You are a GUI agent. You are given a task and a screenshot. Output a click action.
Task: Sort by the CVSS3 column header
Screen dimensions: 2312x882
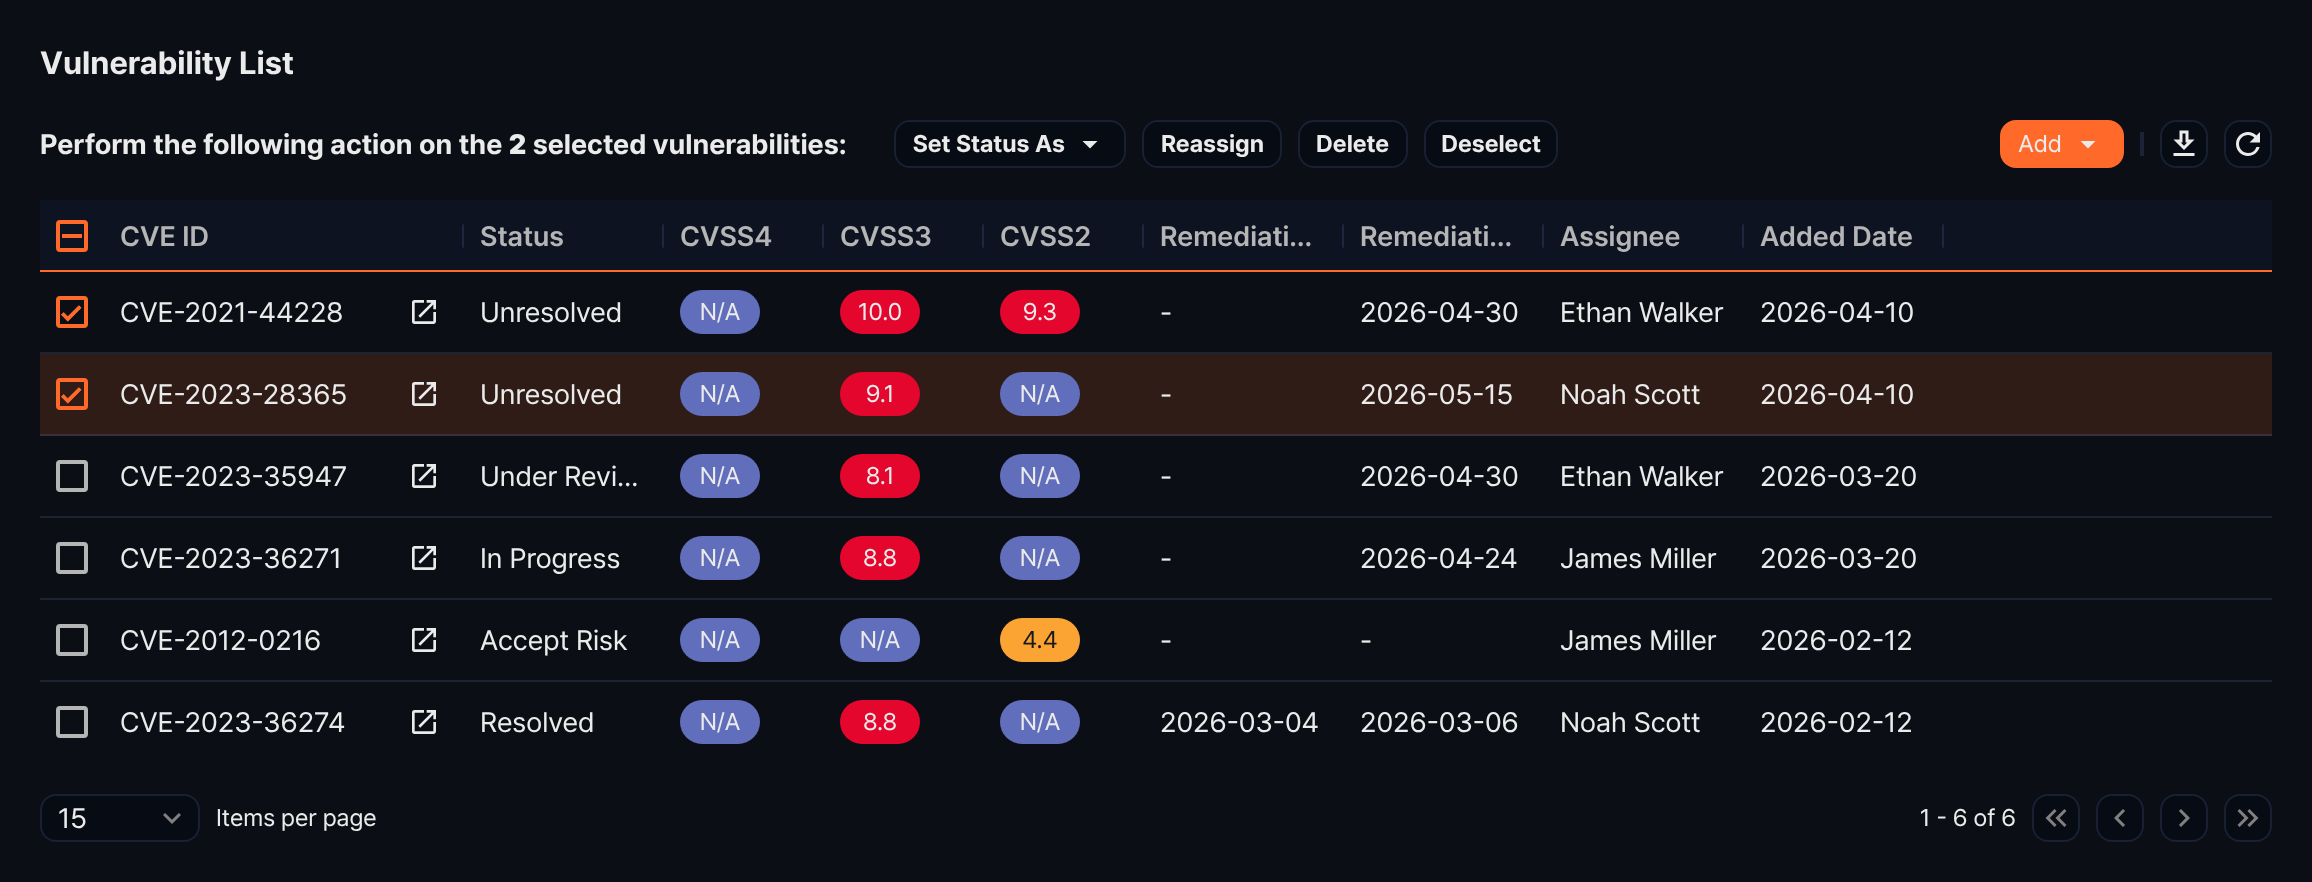[885, 236]
